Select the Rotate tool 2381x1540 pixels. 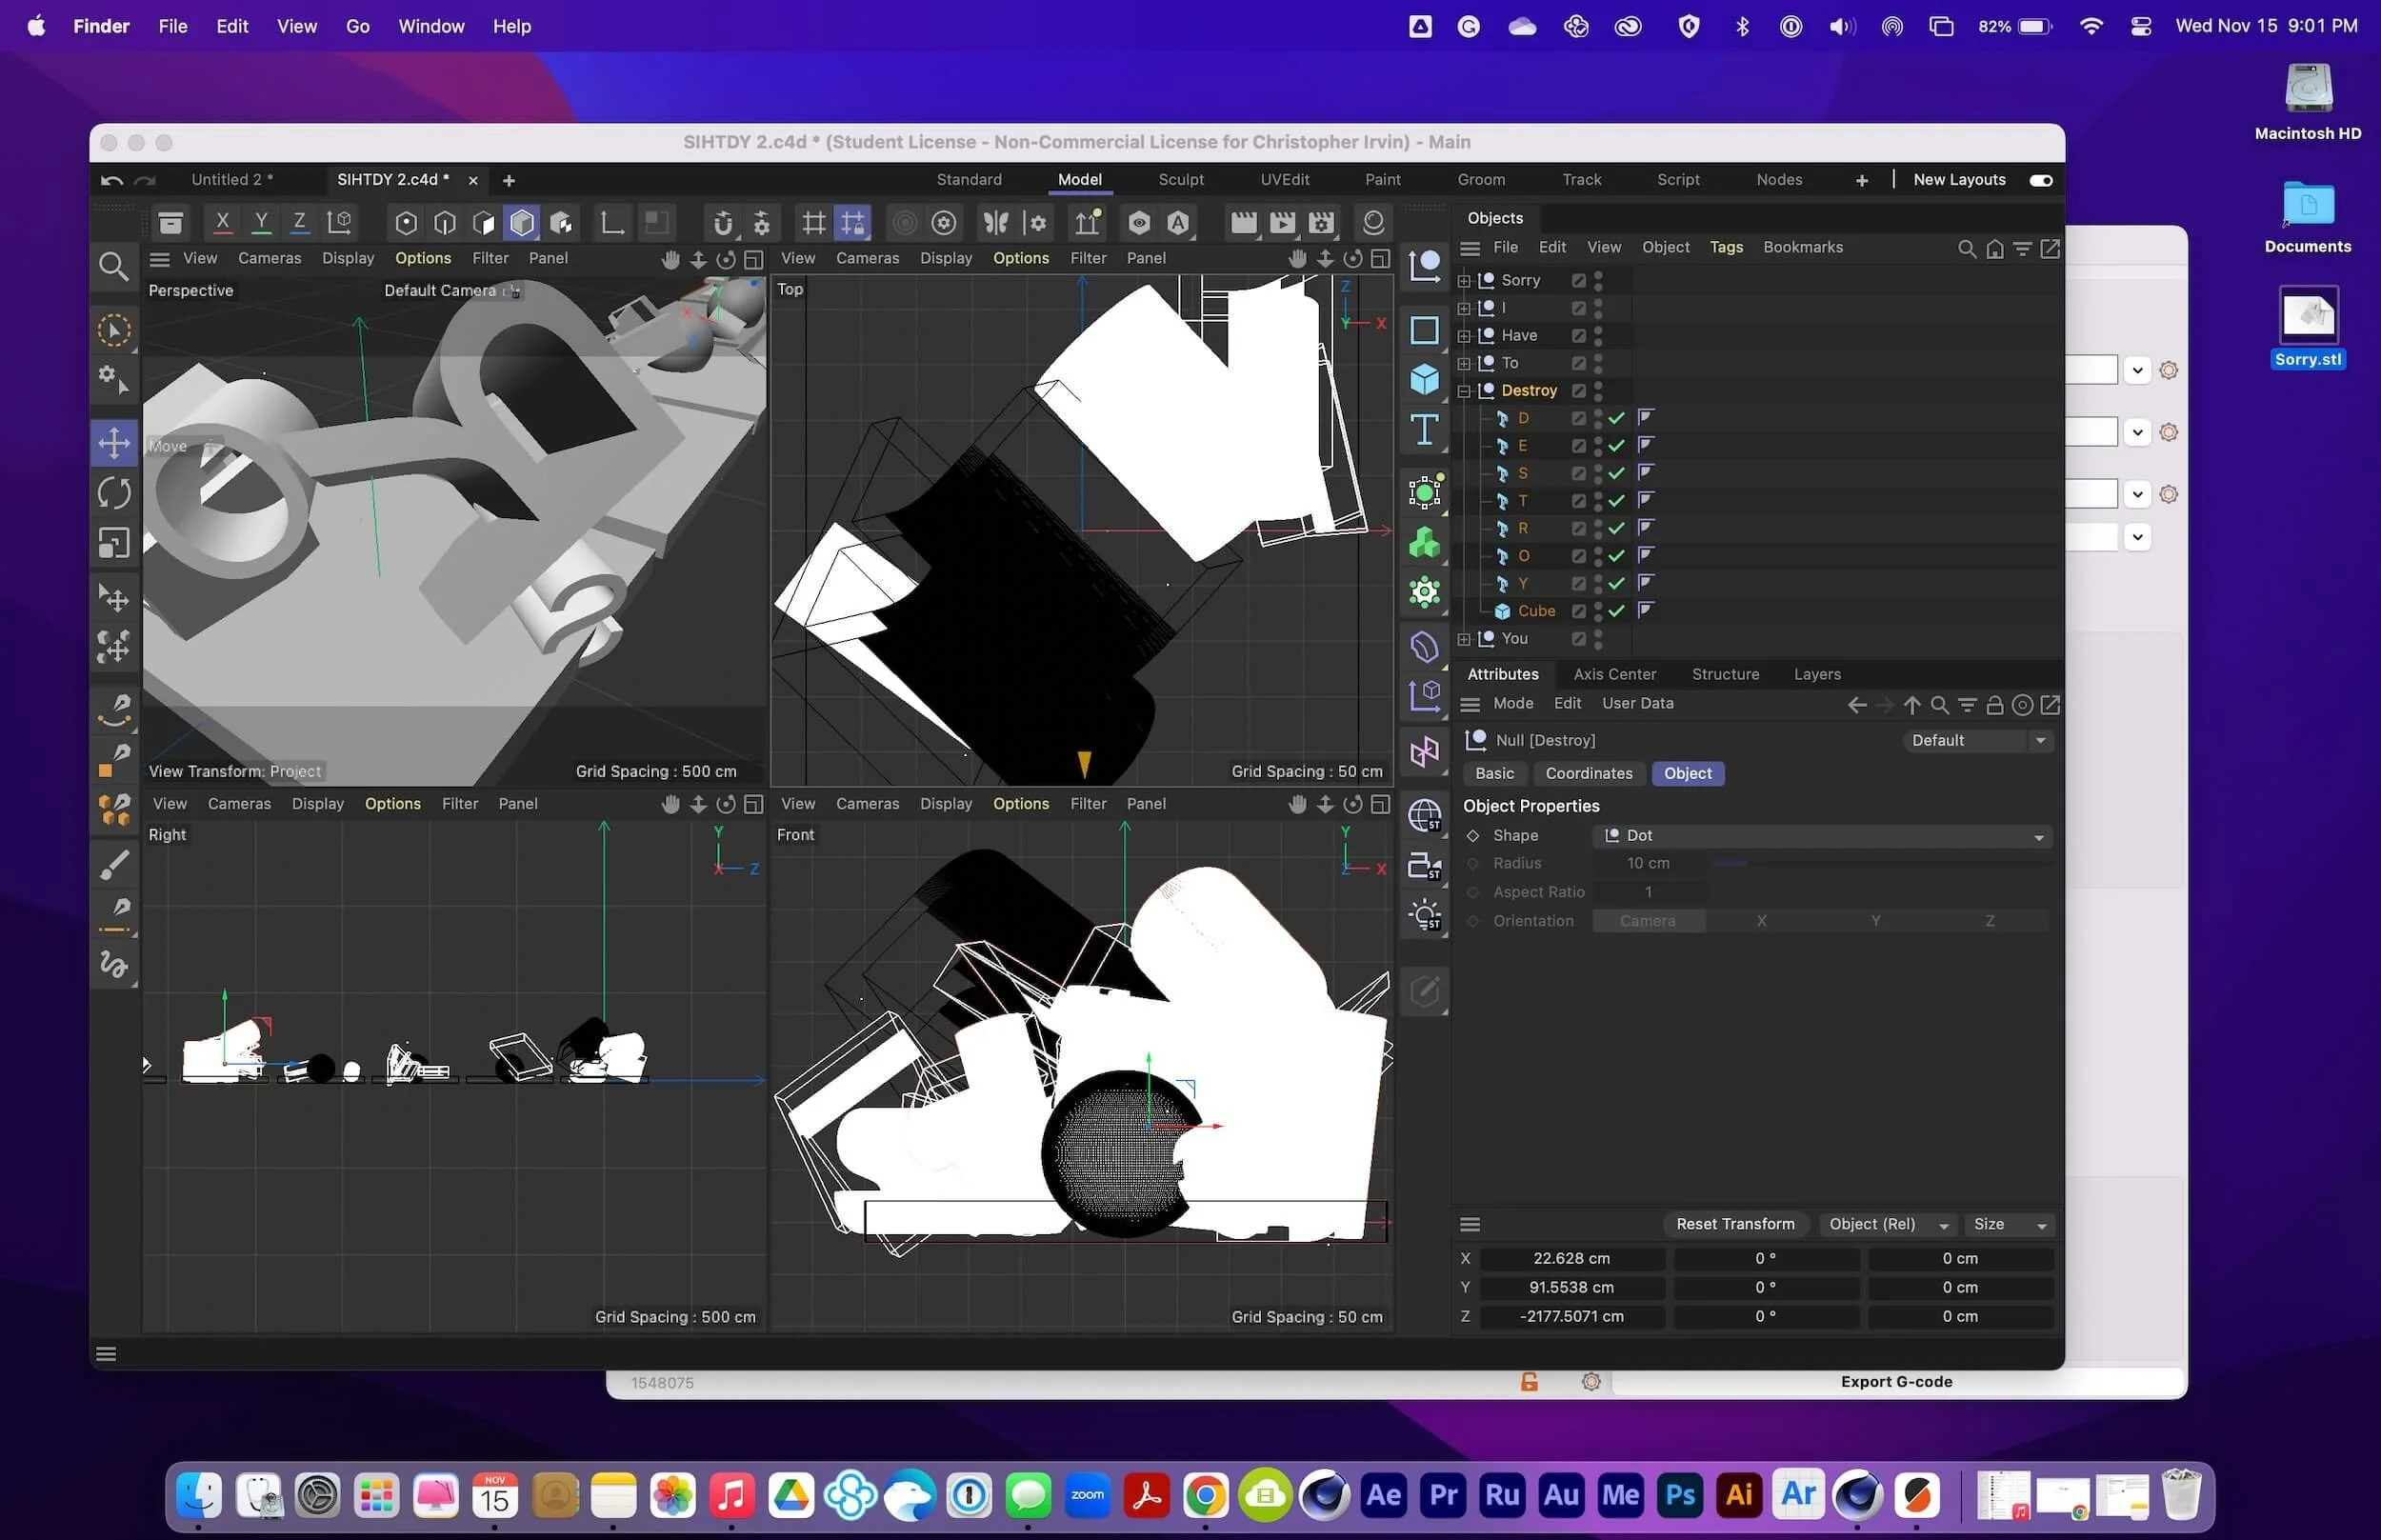(x=114, y=493)
